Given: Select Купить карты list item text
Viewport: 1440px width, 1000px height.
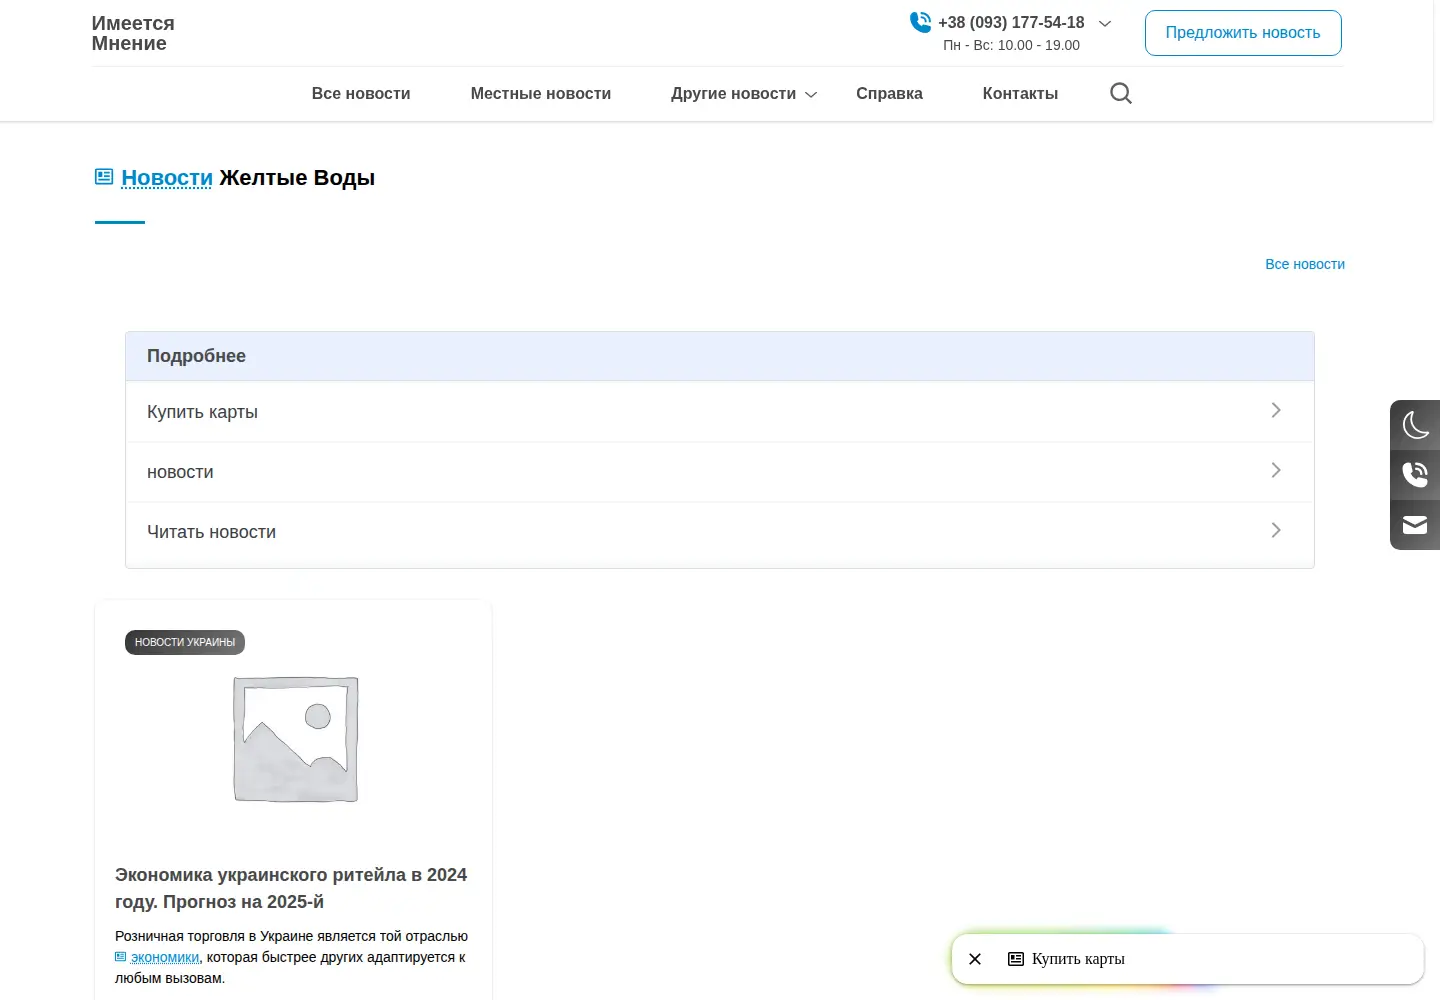Looking at the screenshot, I should [202, 412].
